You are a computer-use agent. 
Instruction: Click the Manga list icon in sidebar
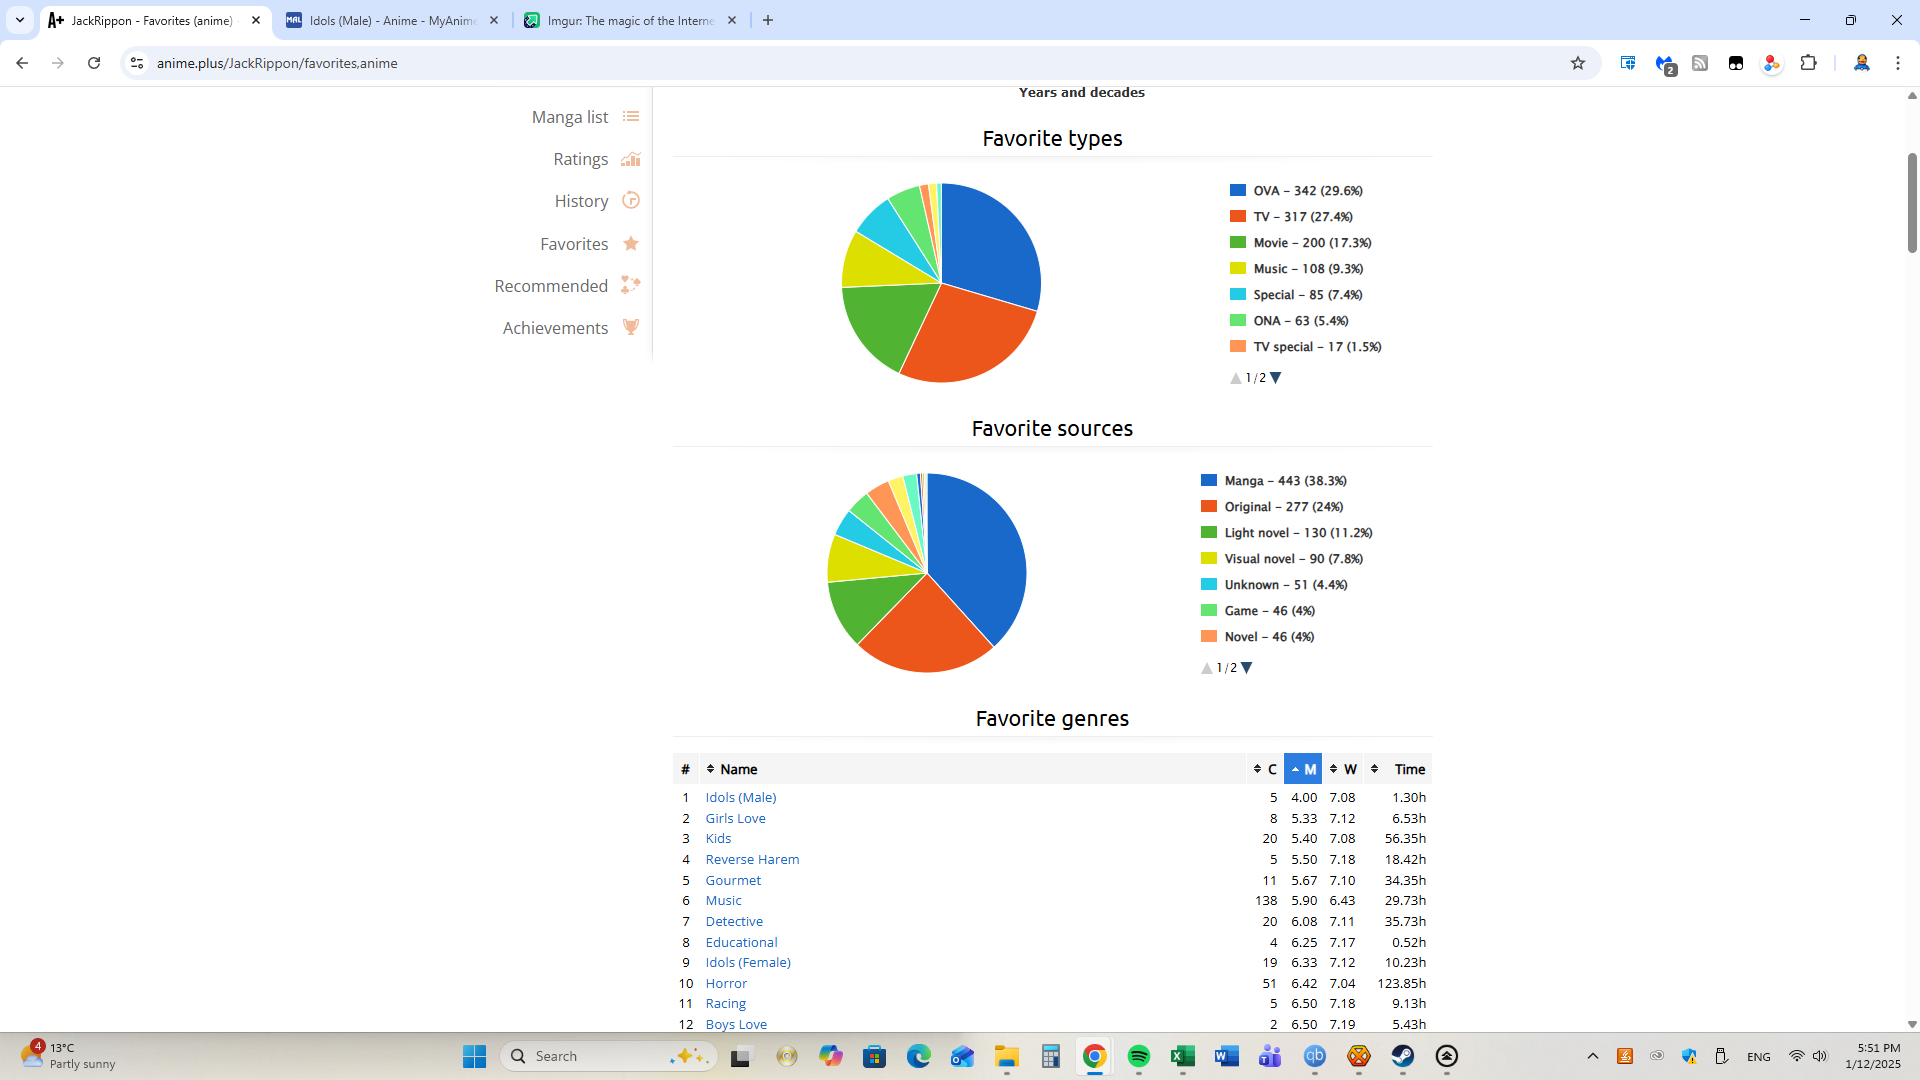[x=631, y=117]
